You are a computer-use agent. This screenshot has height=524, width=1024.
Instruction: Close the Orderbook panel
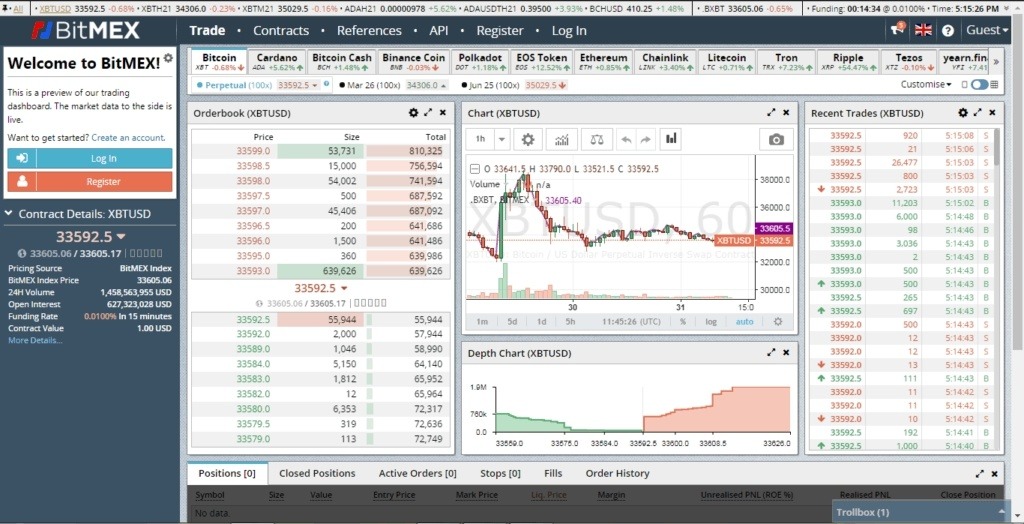(x=443, y=112)
